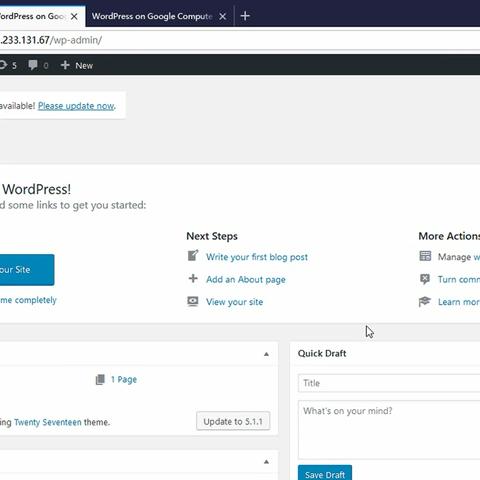Click the widgets layout icon under More Actions
480x480 pixels.
[425, 256]
